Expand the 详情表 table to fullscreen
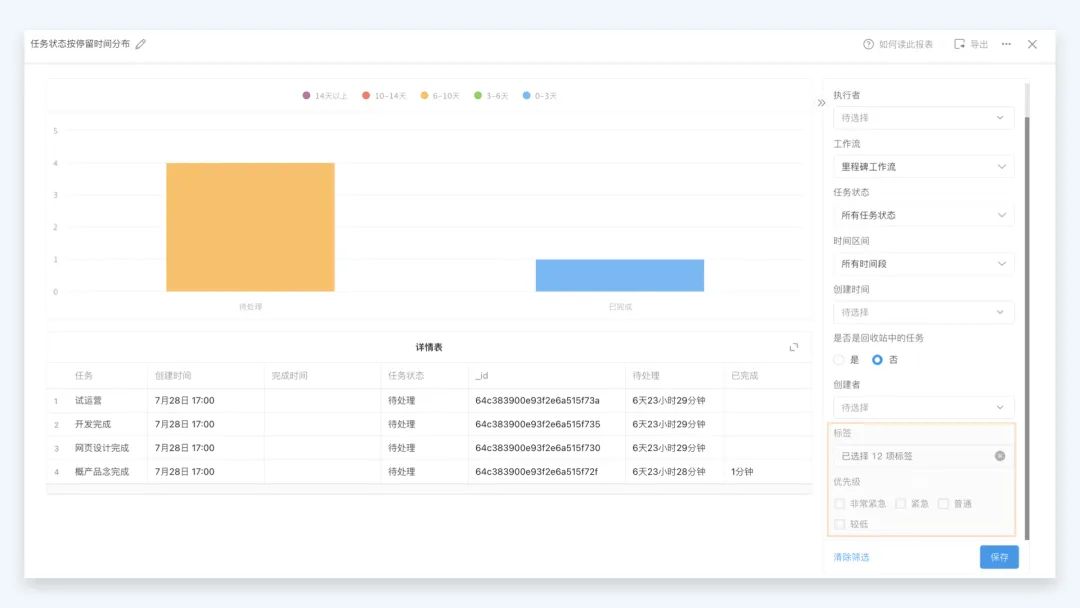The width and height of the screenshot is (1080, 608). click(x=794, y=347)
